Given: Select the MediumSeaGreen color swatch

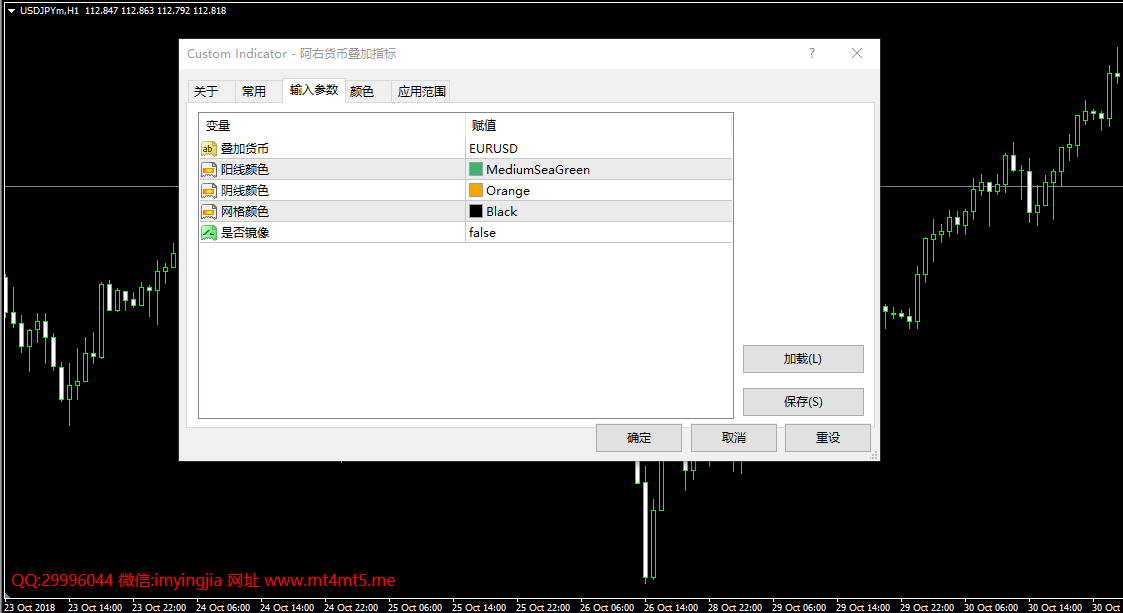Looking at the screenshot, I should 476,170.
